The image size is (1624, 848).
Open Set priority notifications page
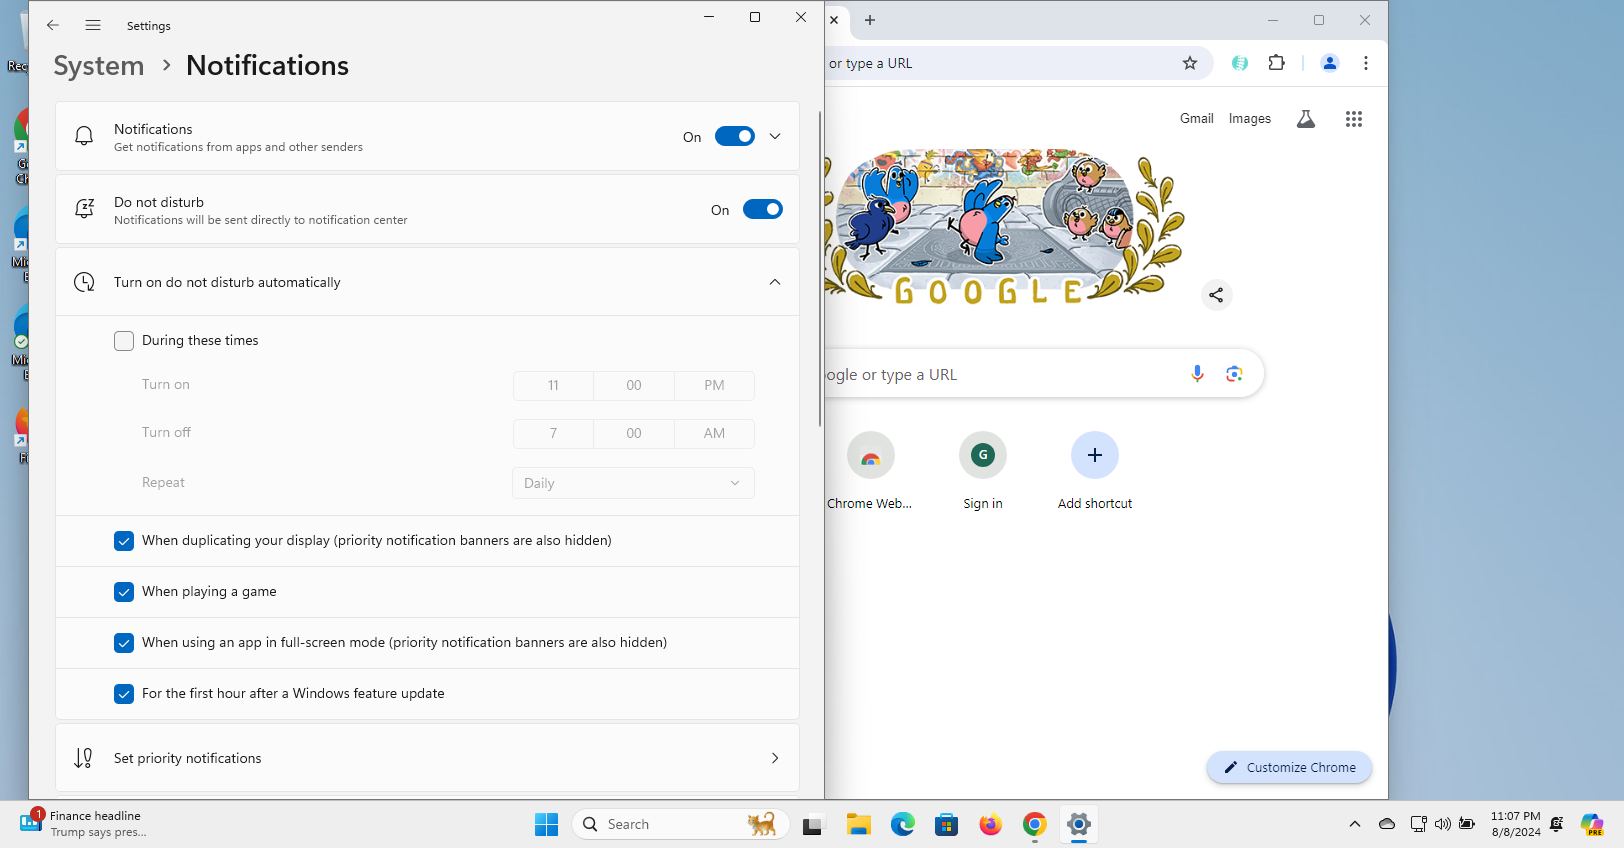(x=427, y=758)
